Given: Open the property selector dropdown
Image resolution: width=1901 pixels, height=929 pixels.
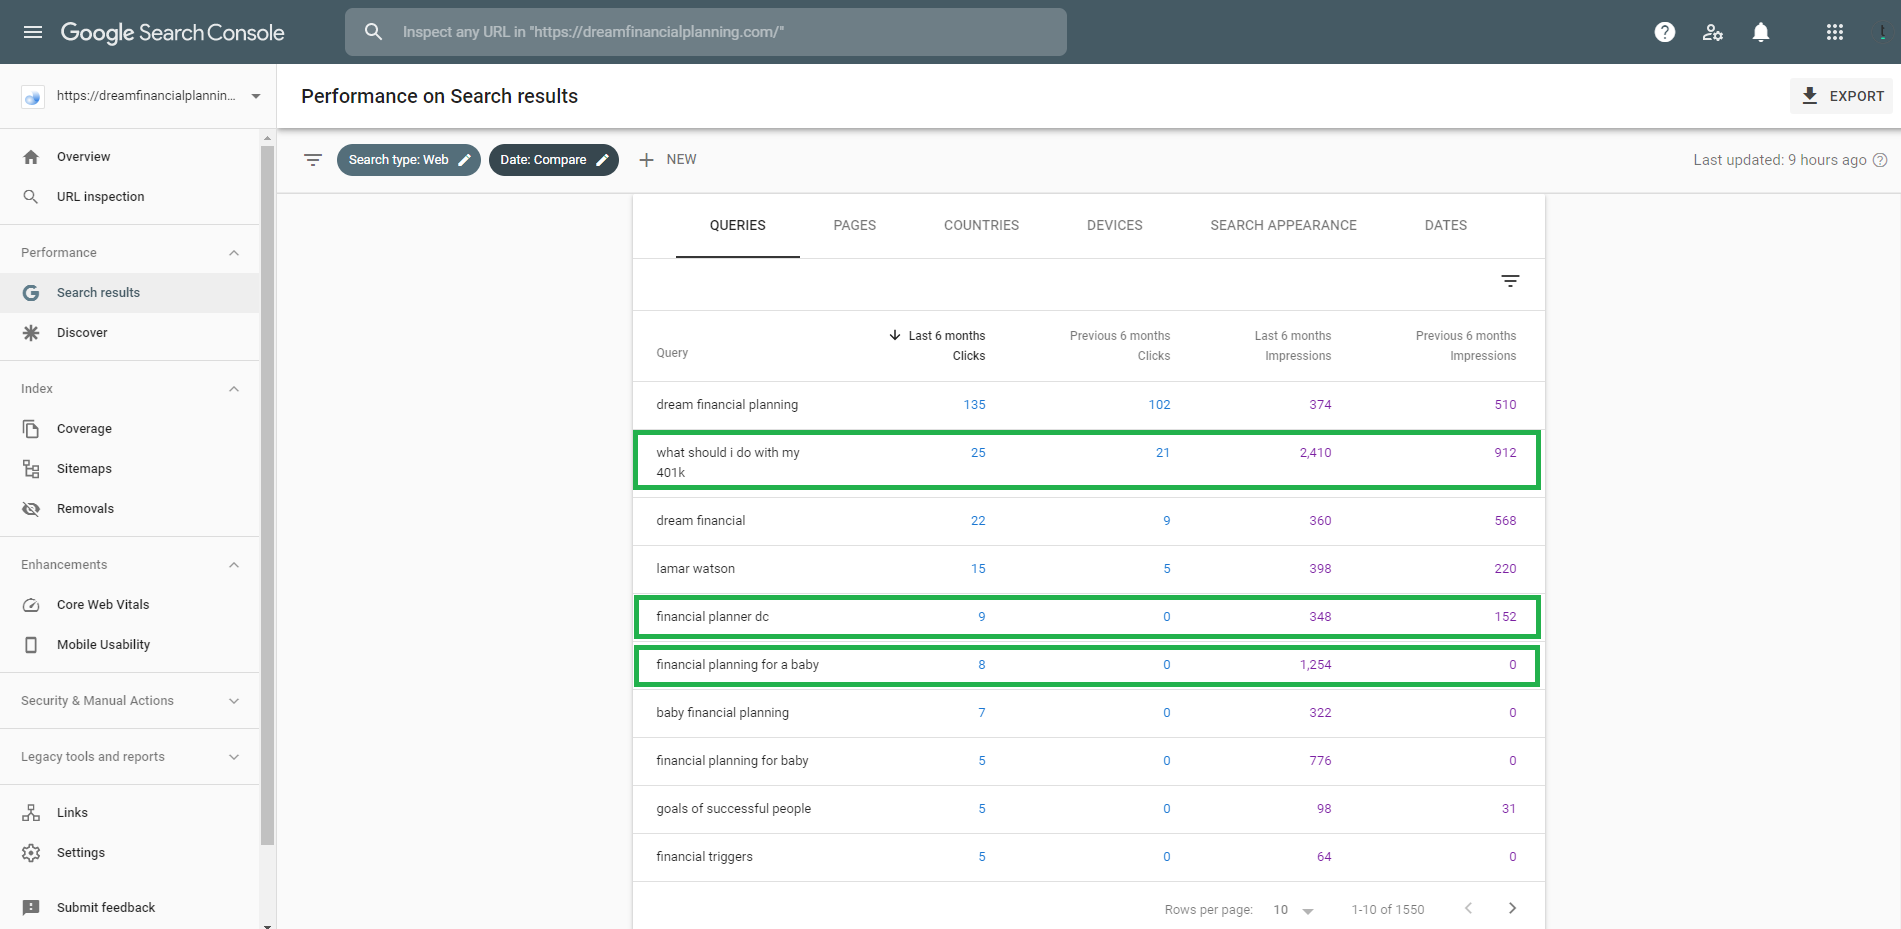Looking at the screenshot, I should pos(255,96).
